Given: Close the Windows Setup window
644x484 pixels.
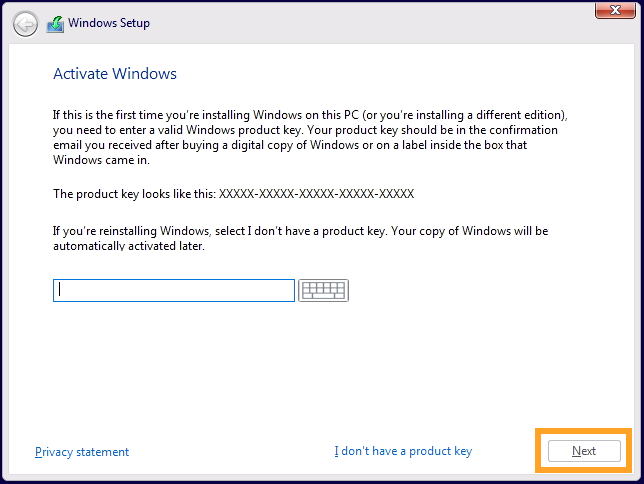Looking at the screenshot, I should click(610, 10).
